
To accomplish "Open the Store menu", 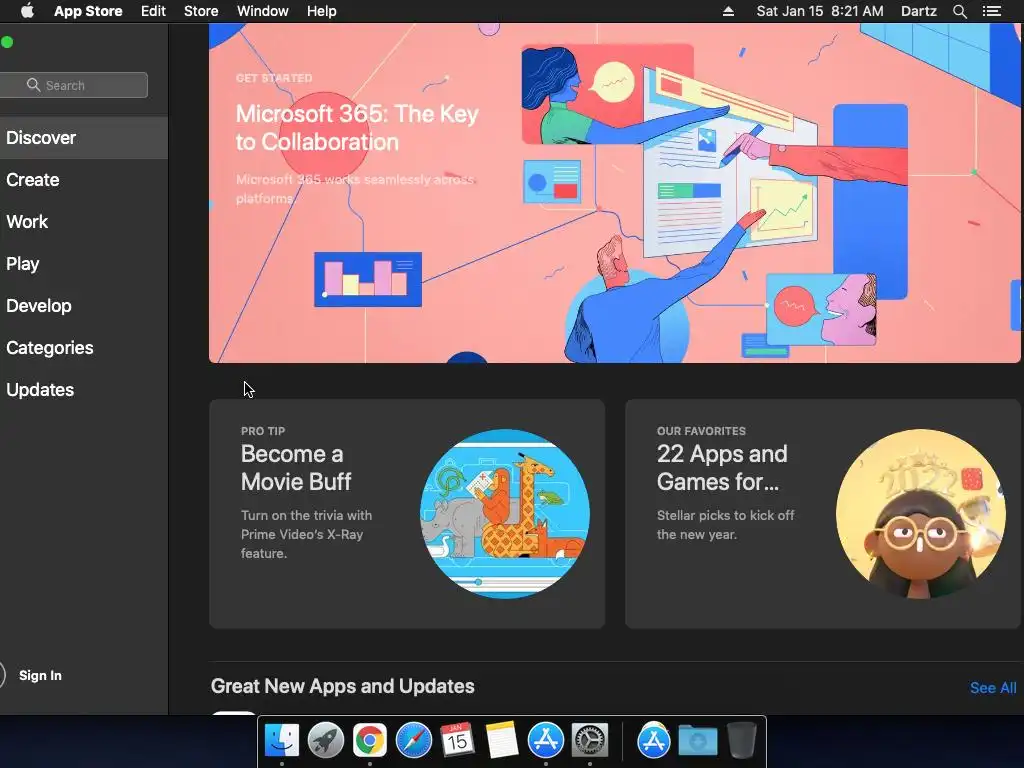I will click(x=200, y=11).
